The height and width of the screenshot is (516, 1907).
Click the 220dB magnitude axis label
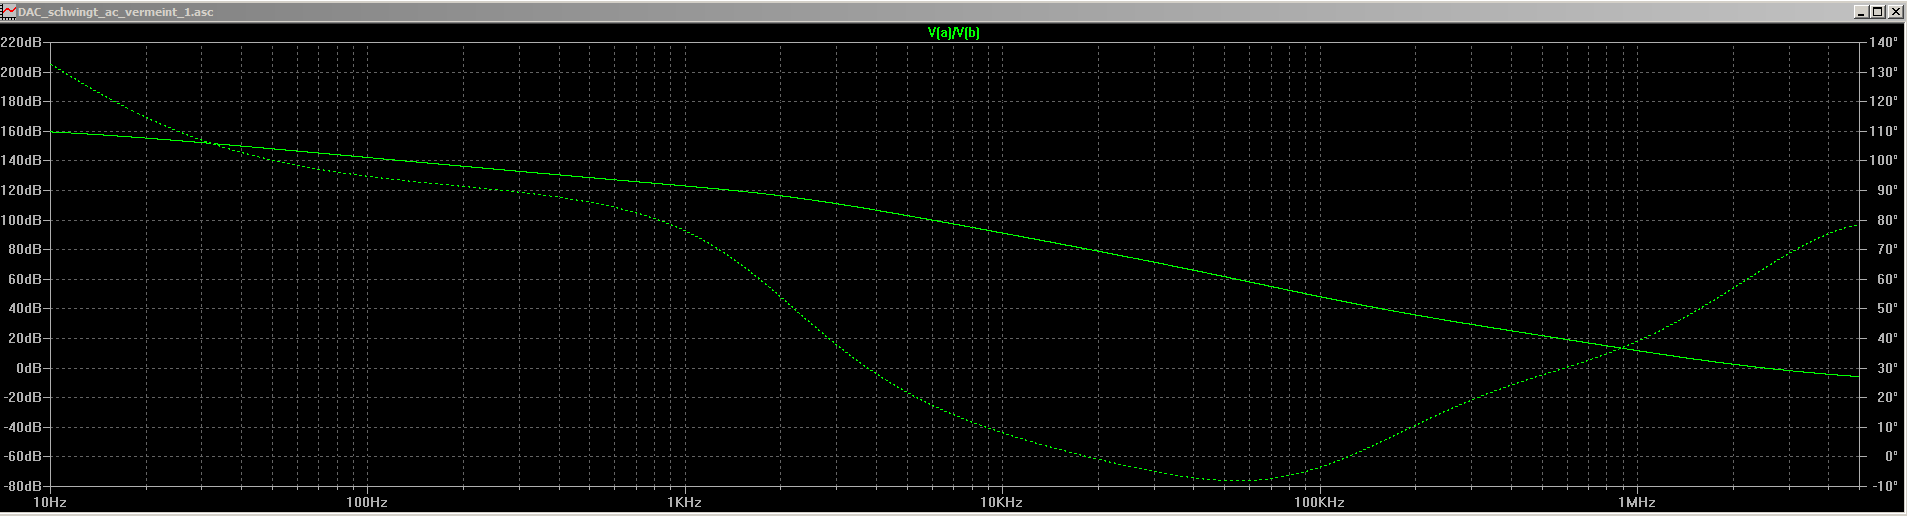(21, 43)
